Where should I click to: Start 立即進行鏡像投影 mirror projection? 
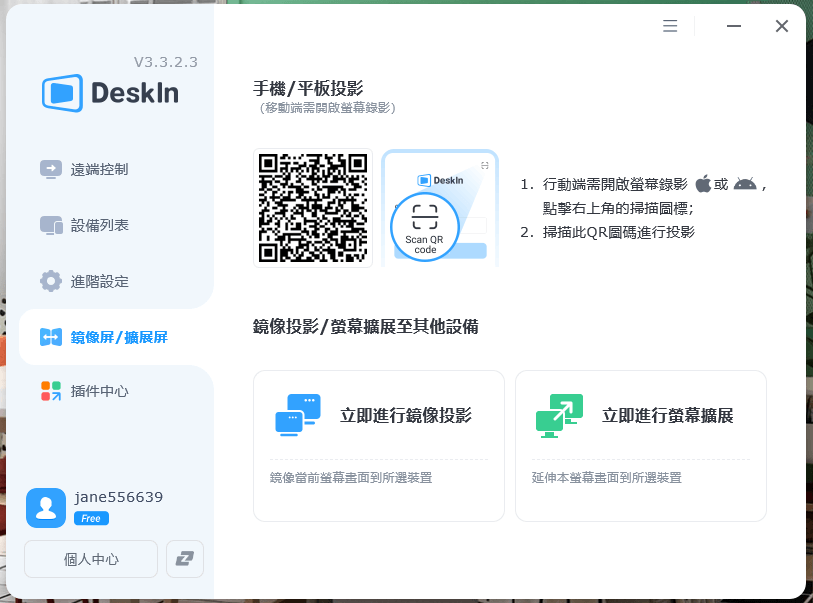coord(378,414)
